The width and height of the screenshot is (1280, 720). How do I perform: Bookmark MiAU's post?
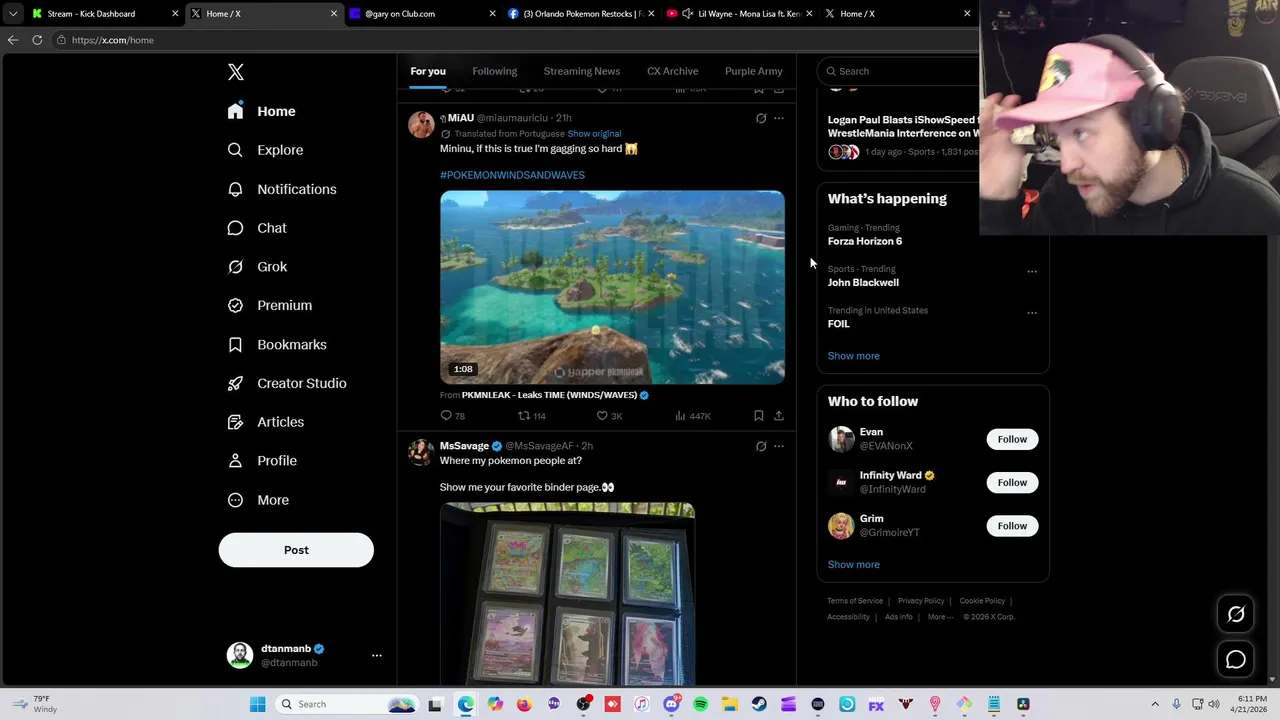coord(759,416)
